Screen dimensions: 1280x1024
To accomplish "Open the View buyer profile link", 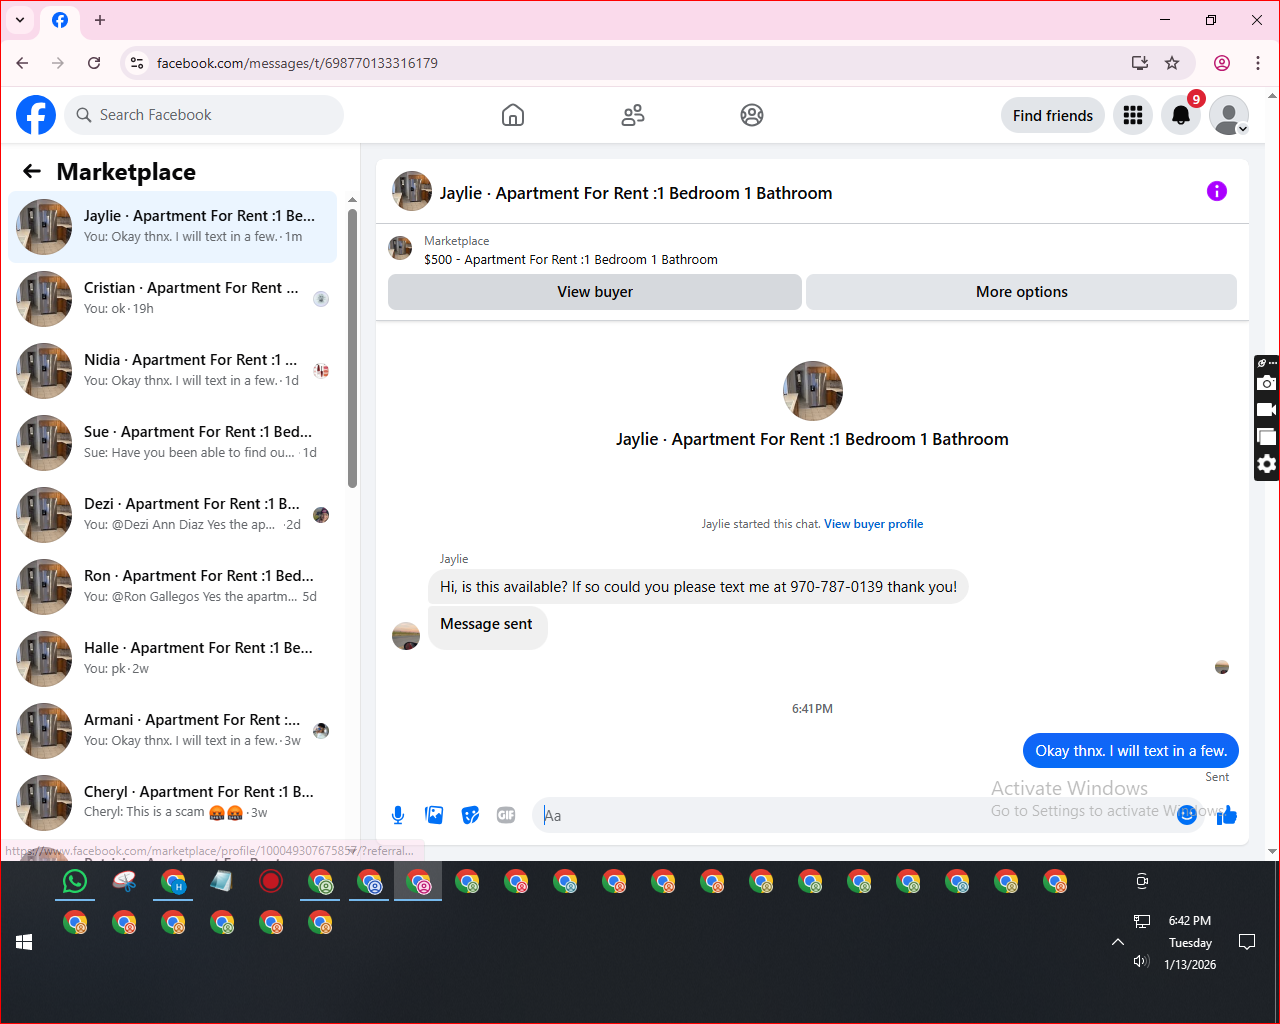I will click(x=873, y=524).
